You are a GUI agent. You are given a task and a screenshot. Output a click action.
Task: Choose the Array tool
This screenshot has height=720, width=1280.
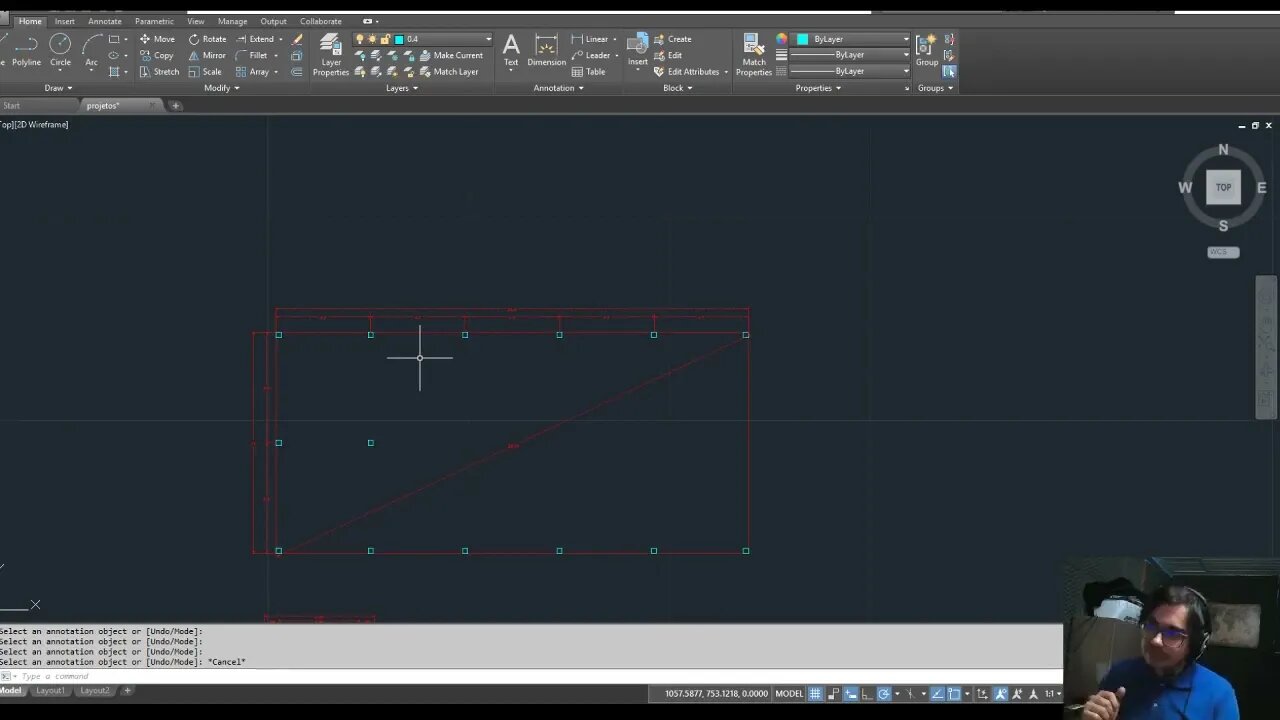[252, 72]
